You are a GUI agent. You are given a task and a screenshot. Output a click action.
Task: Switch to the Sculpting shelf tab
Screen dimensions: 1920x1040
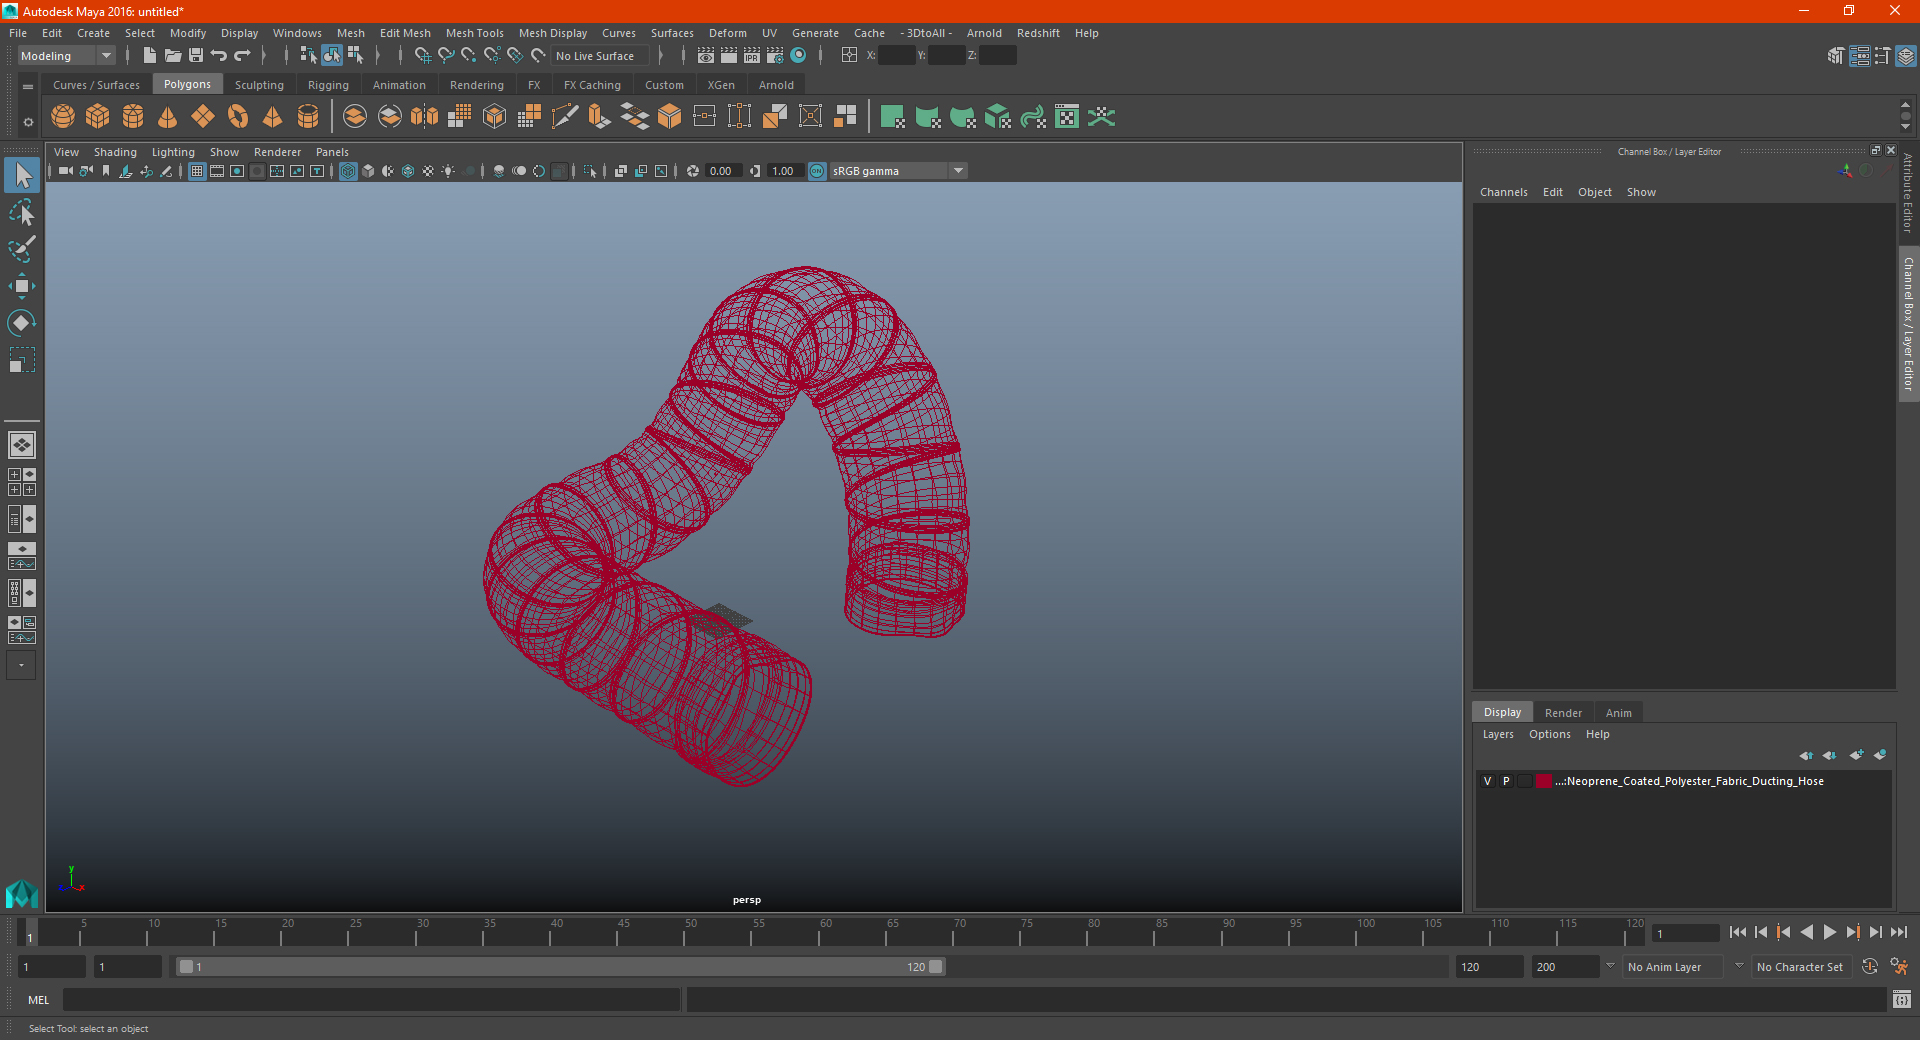pyautogui.click(x=259, y=85)
